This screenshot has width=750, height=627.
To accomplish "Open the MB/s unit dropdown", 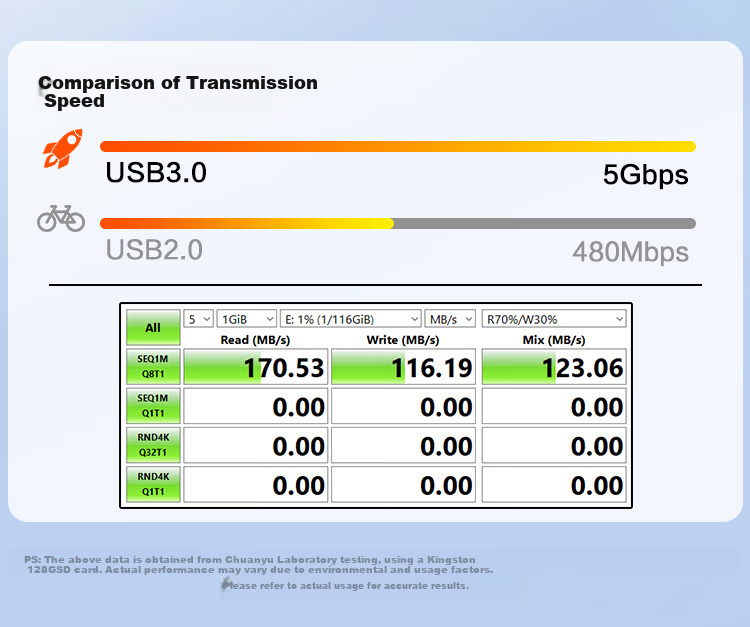I will click(x=450, y=319).
